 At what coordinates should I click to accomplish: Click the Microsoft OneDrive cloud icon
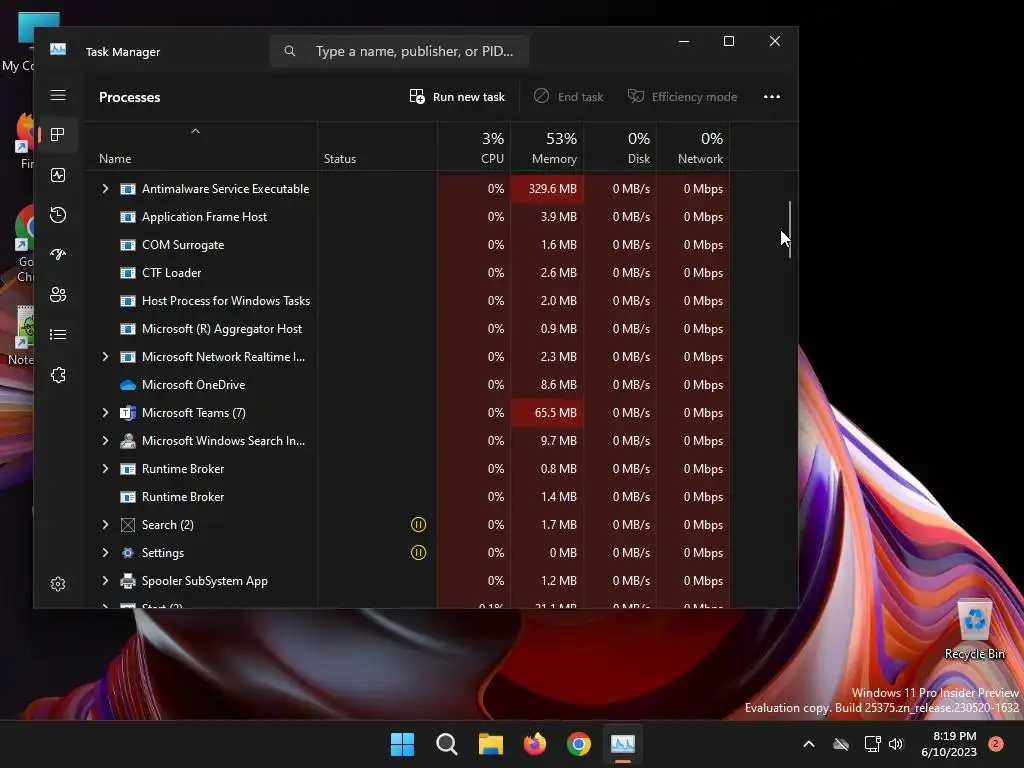(128, 385)
